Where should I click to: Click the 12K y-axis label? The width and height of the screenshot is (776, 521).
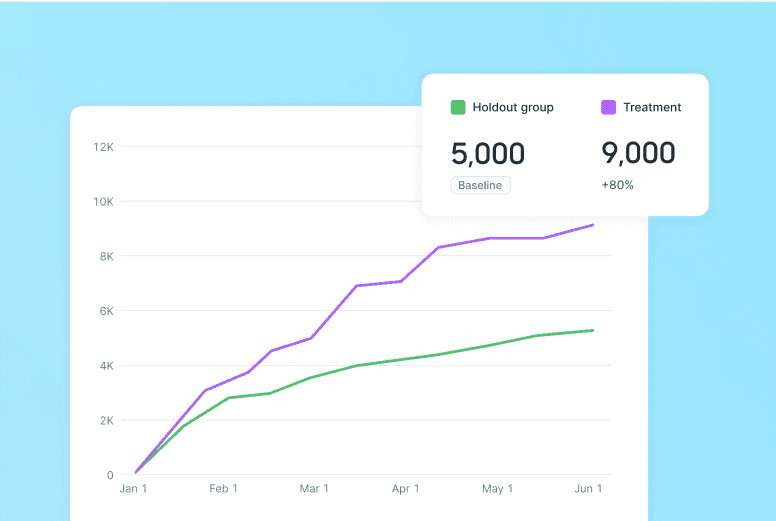[x=104, y=147]
